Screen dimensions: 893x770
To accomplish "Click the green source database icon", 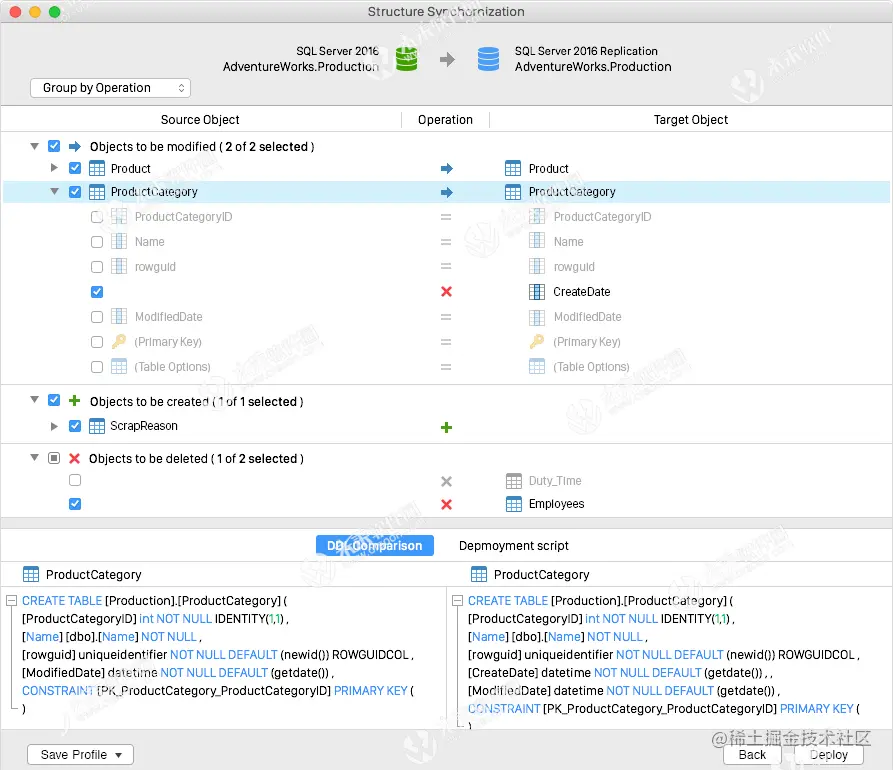I will [x=407, y=59].
